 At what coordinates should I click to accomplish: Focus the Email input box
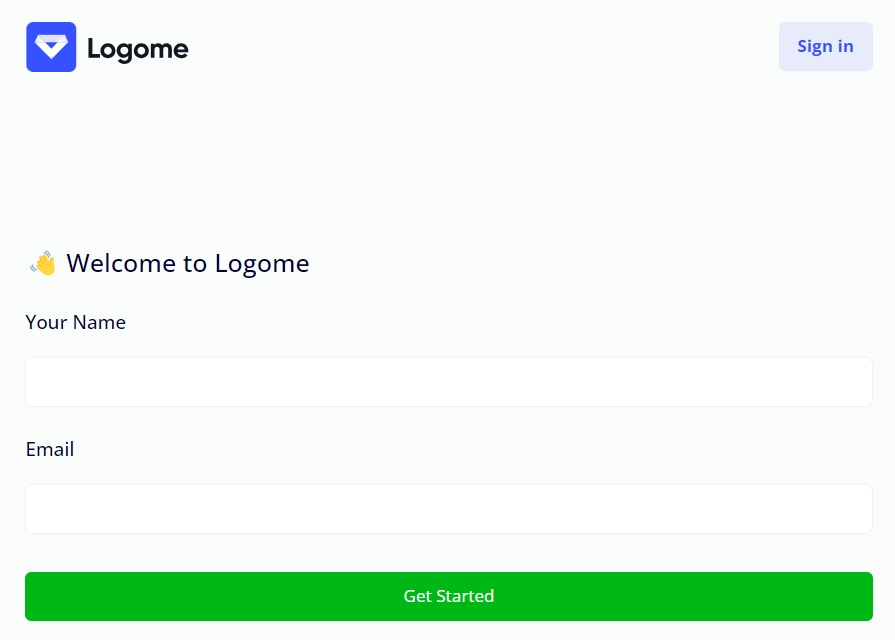click(448, 508)
